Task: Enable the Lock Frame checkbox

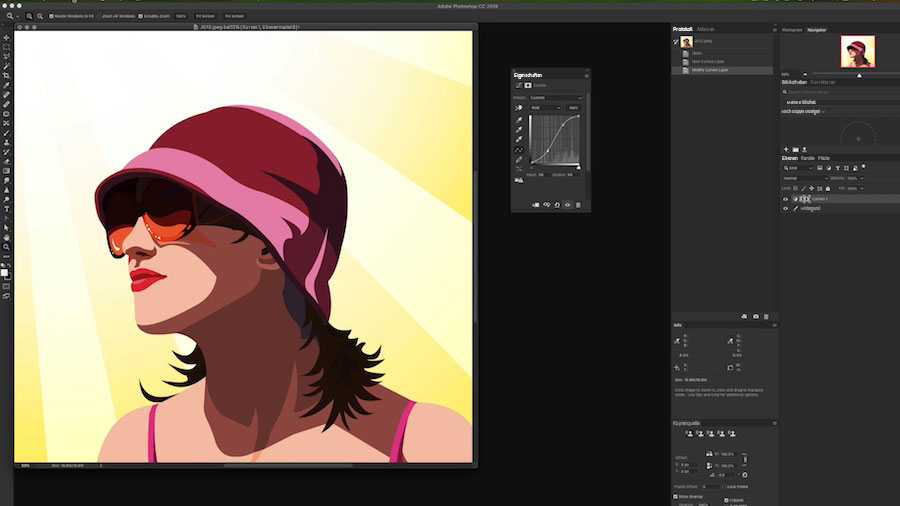Action: click(x=723, y=486)
